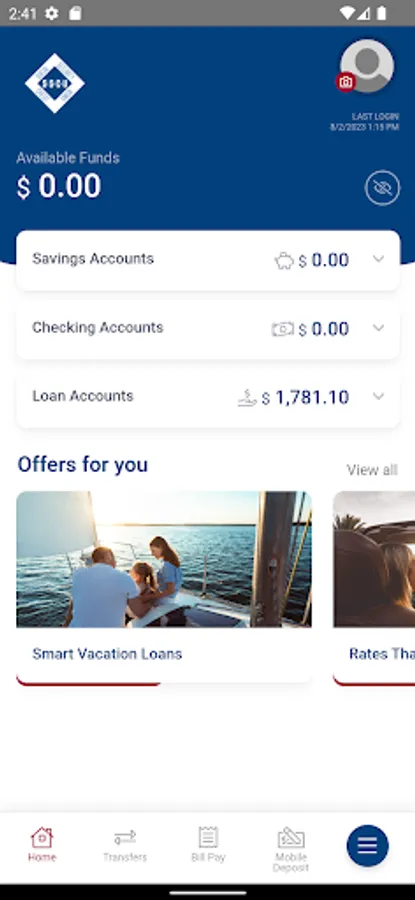Open the Smart Vacation Loans photo

coord(164,559)
